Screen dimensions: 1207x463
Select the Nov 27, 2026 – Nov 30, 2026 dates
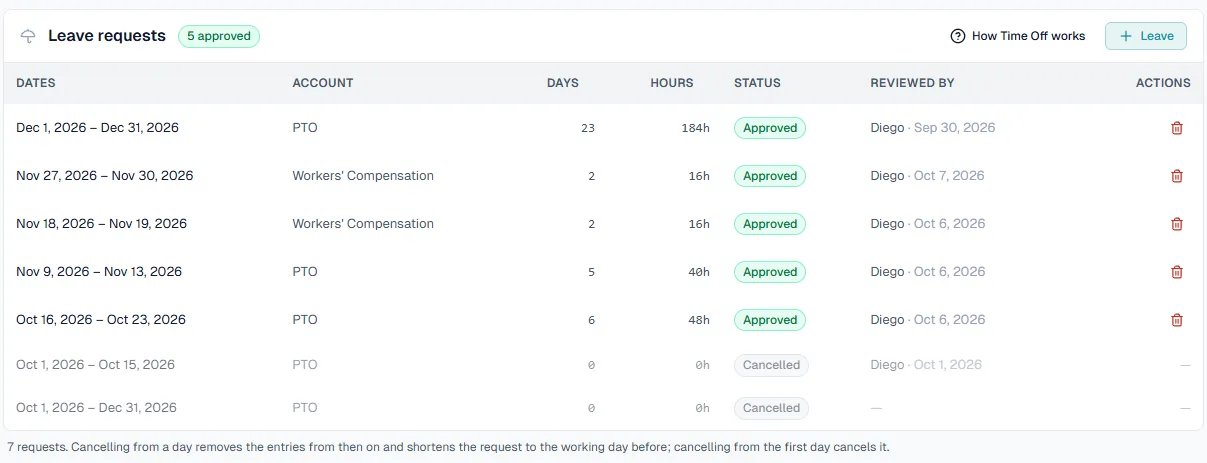pyautogui.click(x=105, y=176)
